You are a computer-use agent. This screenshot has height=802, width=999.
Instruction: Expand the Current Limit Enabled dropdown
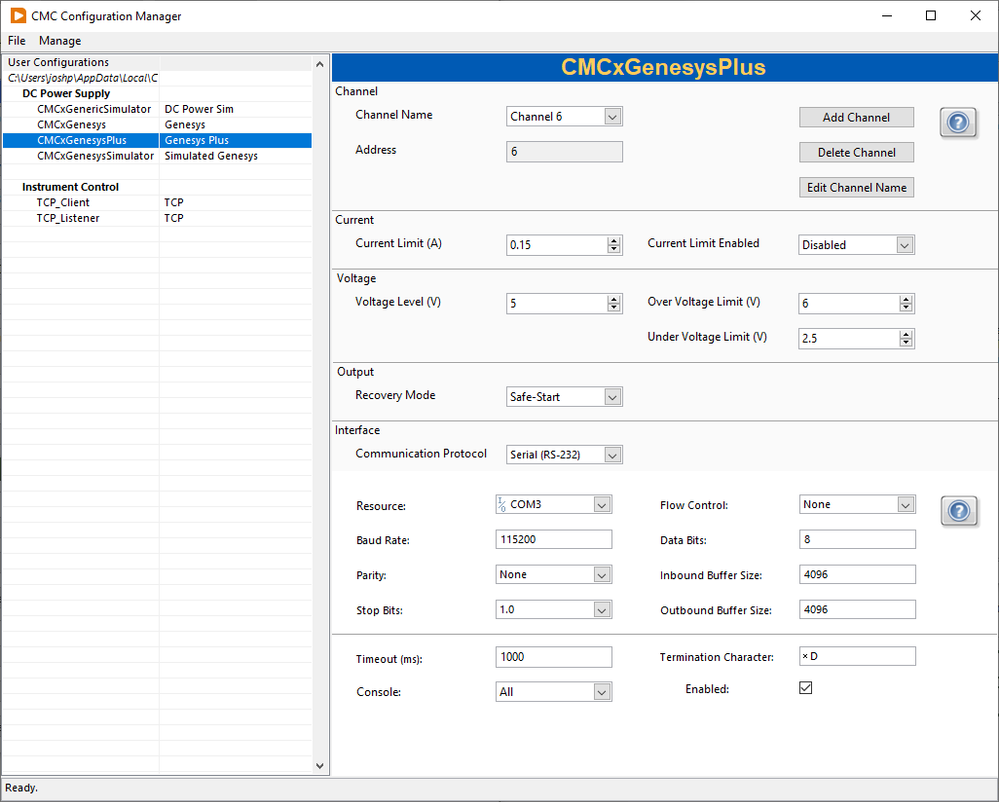(x=904, y=245)
